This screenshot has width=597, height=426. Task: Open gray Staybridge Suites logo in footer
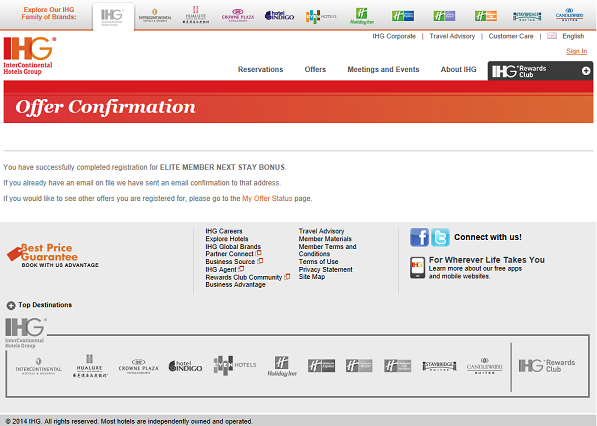[439, 366]
